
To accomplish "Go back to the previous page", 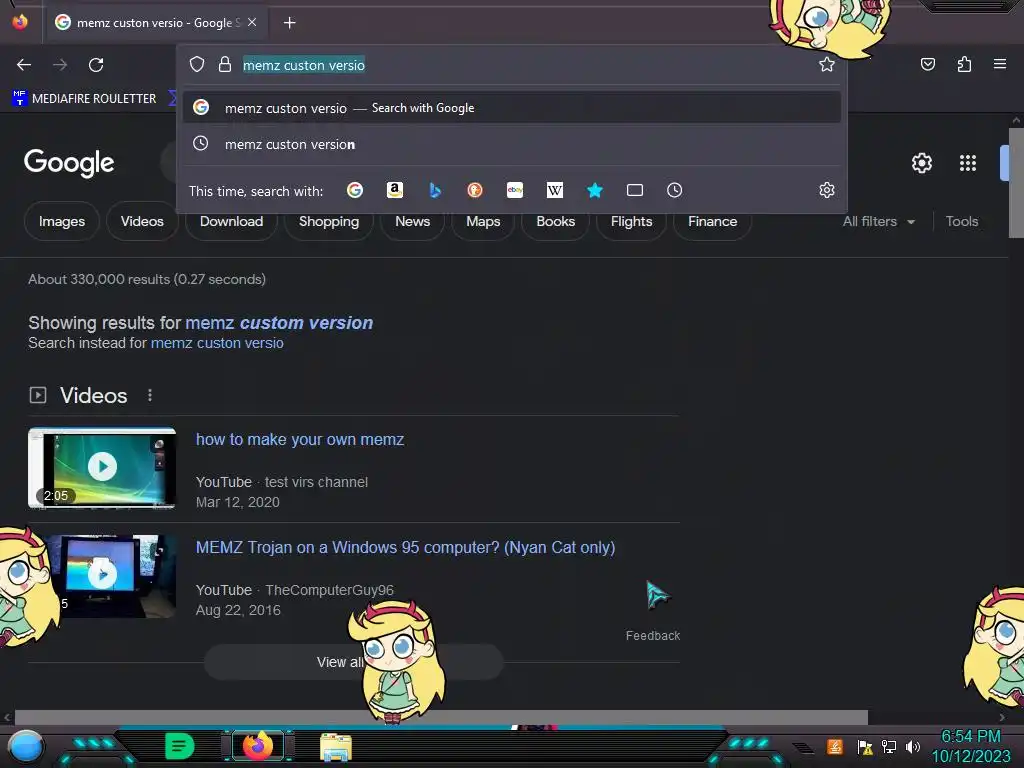I will (24, 65).
